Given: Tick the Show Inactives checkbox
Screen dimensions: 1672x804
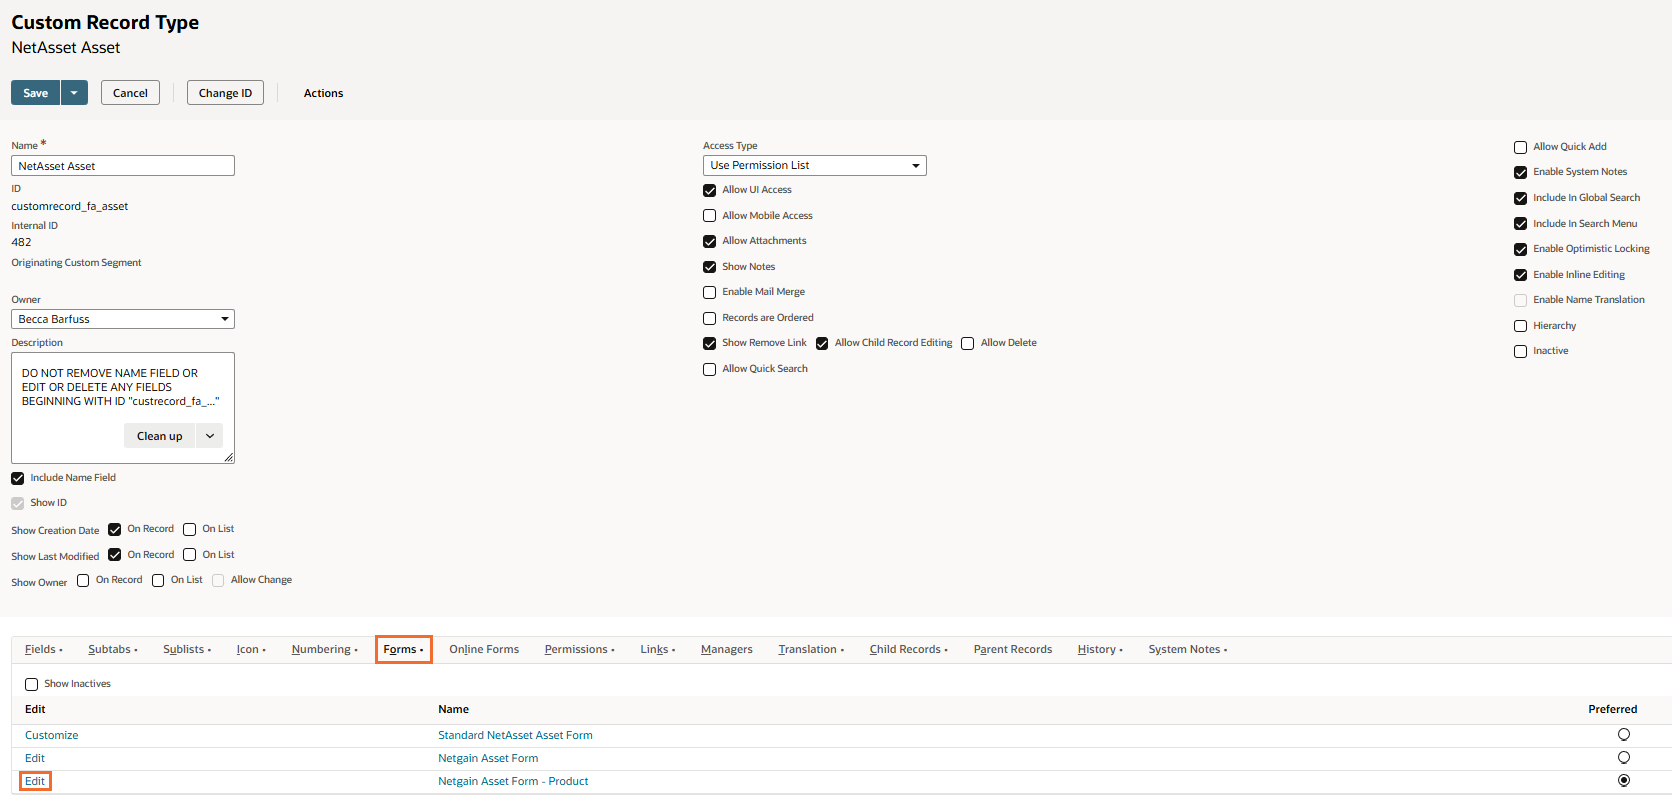Looking at the screenshot, I should [x=32, y=684].
